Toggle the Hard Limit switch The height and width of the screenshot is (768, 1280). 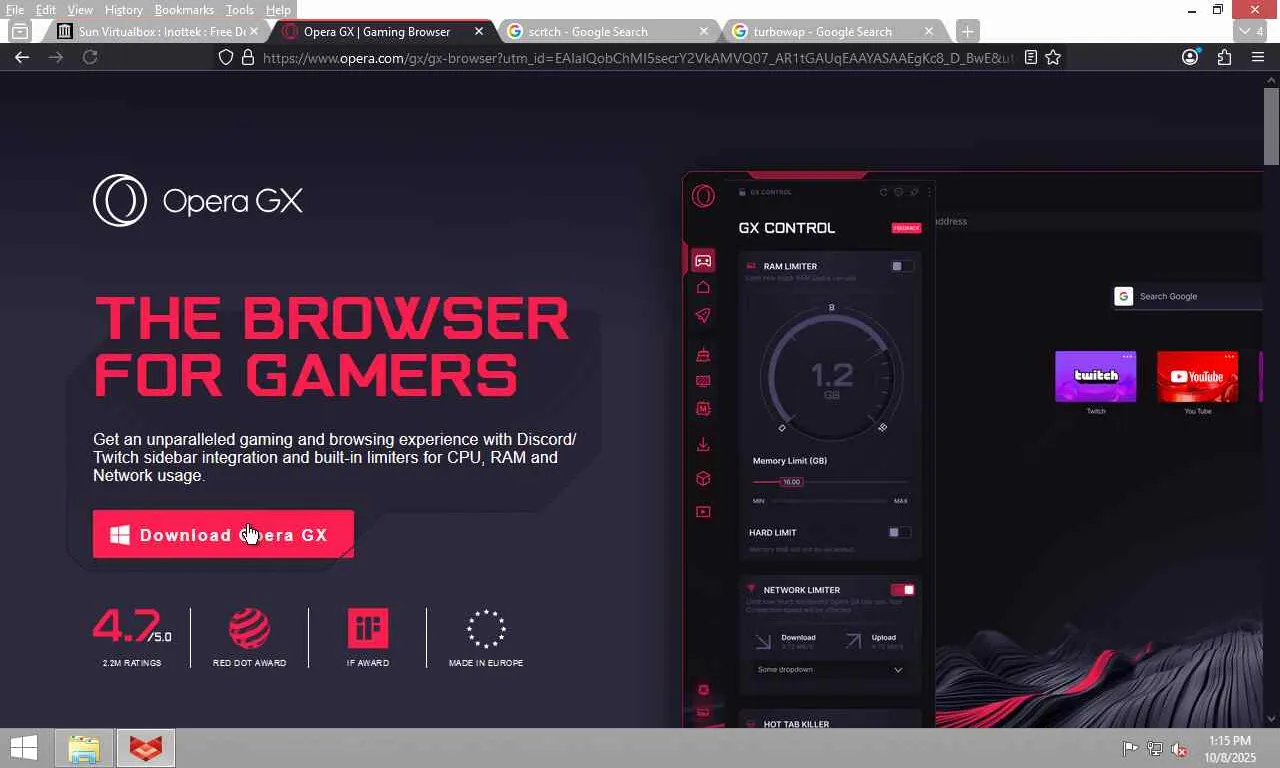point(899,532)
